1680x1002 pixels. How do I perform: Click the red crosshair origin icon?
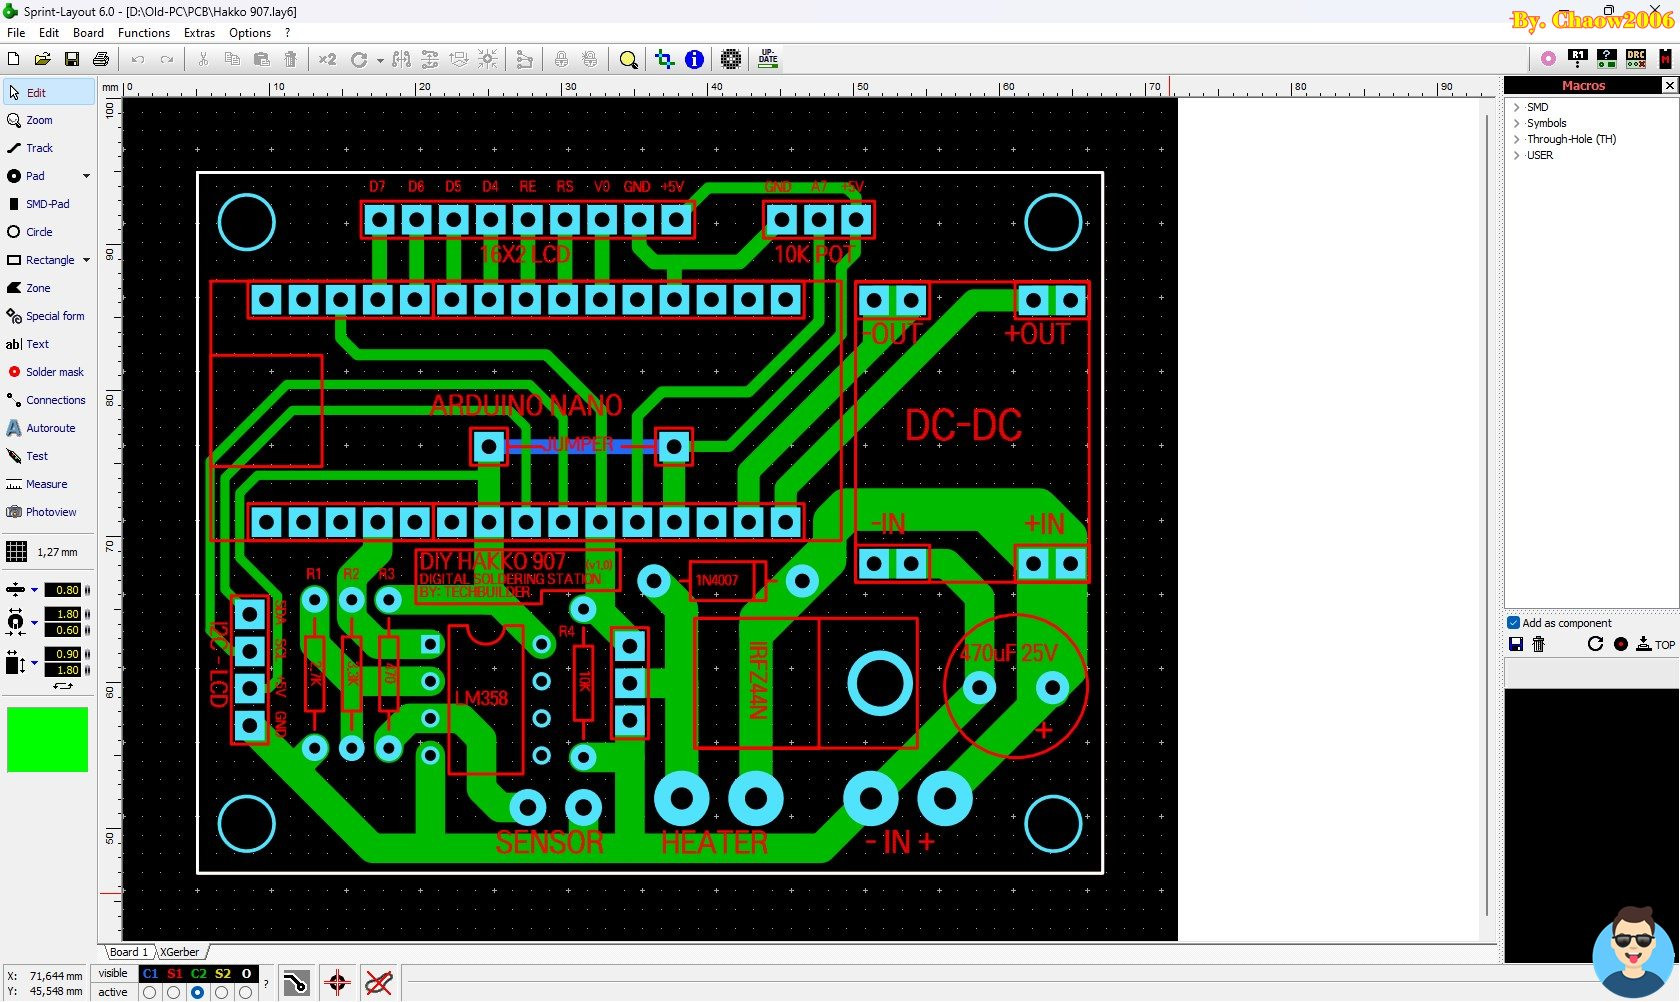(x=338, y=983)
